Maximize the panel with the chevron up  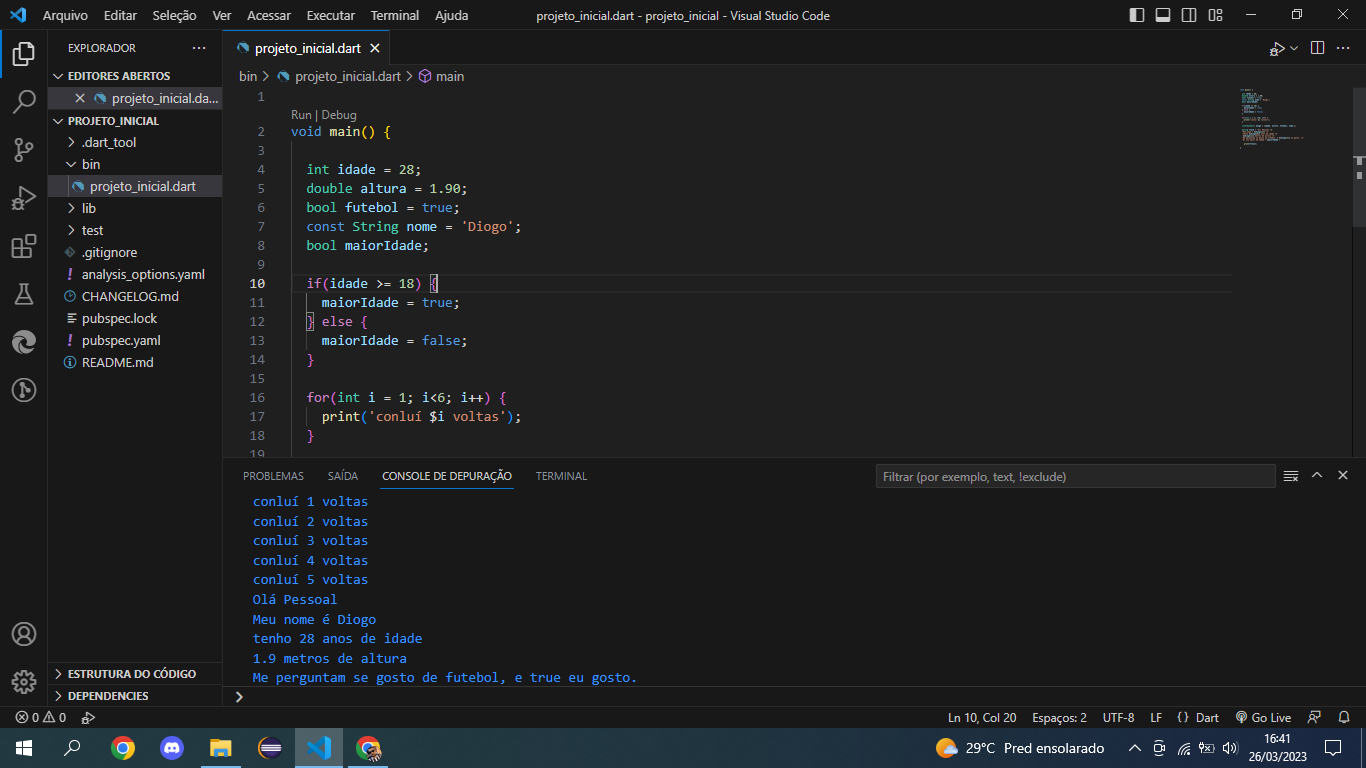coord(1317,476)
